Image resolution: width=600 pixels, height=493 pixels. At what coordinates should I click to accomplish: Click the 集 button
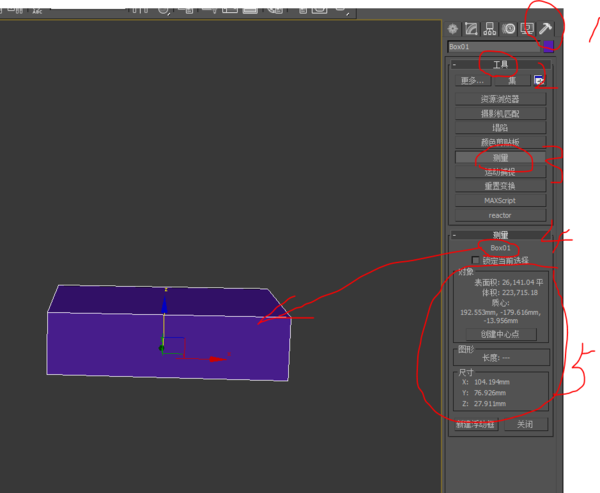512,81
